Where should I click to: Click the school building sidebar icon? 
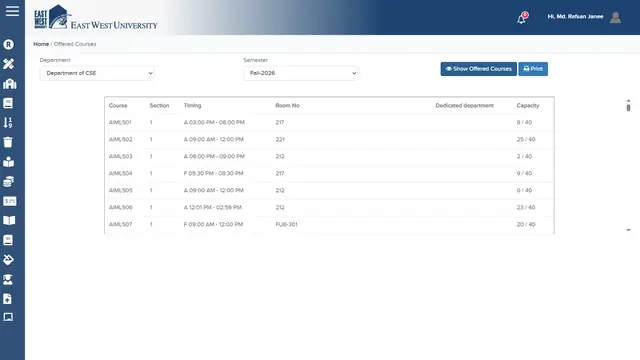9,84
